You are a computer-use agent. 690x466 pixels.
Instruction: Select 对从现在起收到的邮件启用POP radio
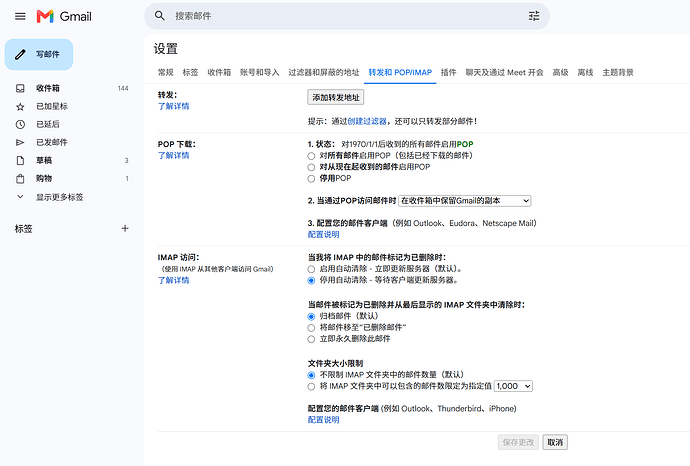[311, 167]
